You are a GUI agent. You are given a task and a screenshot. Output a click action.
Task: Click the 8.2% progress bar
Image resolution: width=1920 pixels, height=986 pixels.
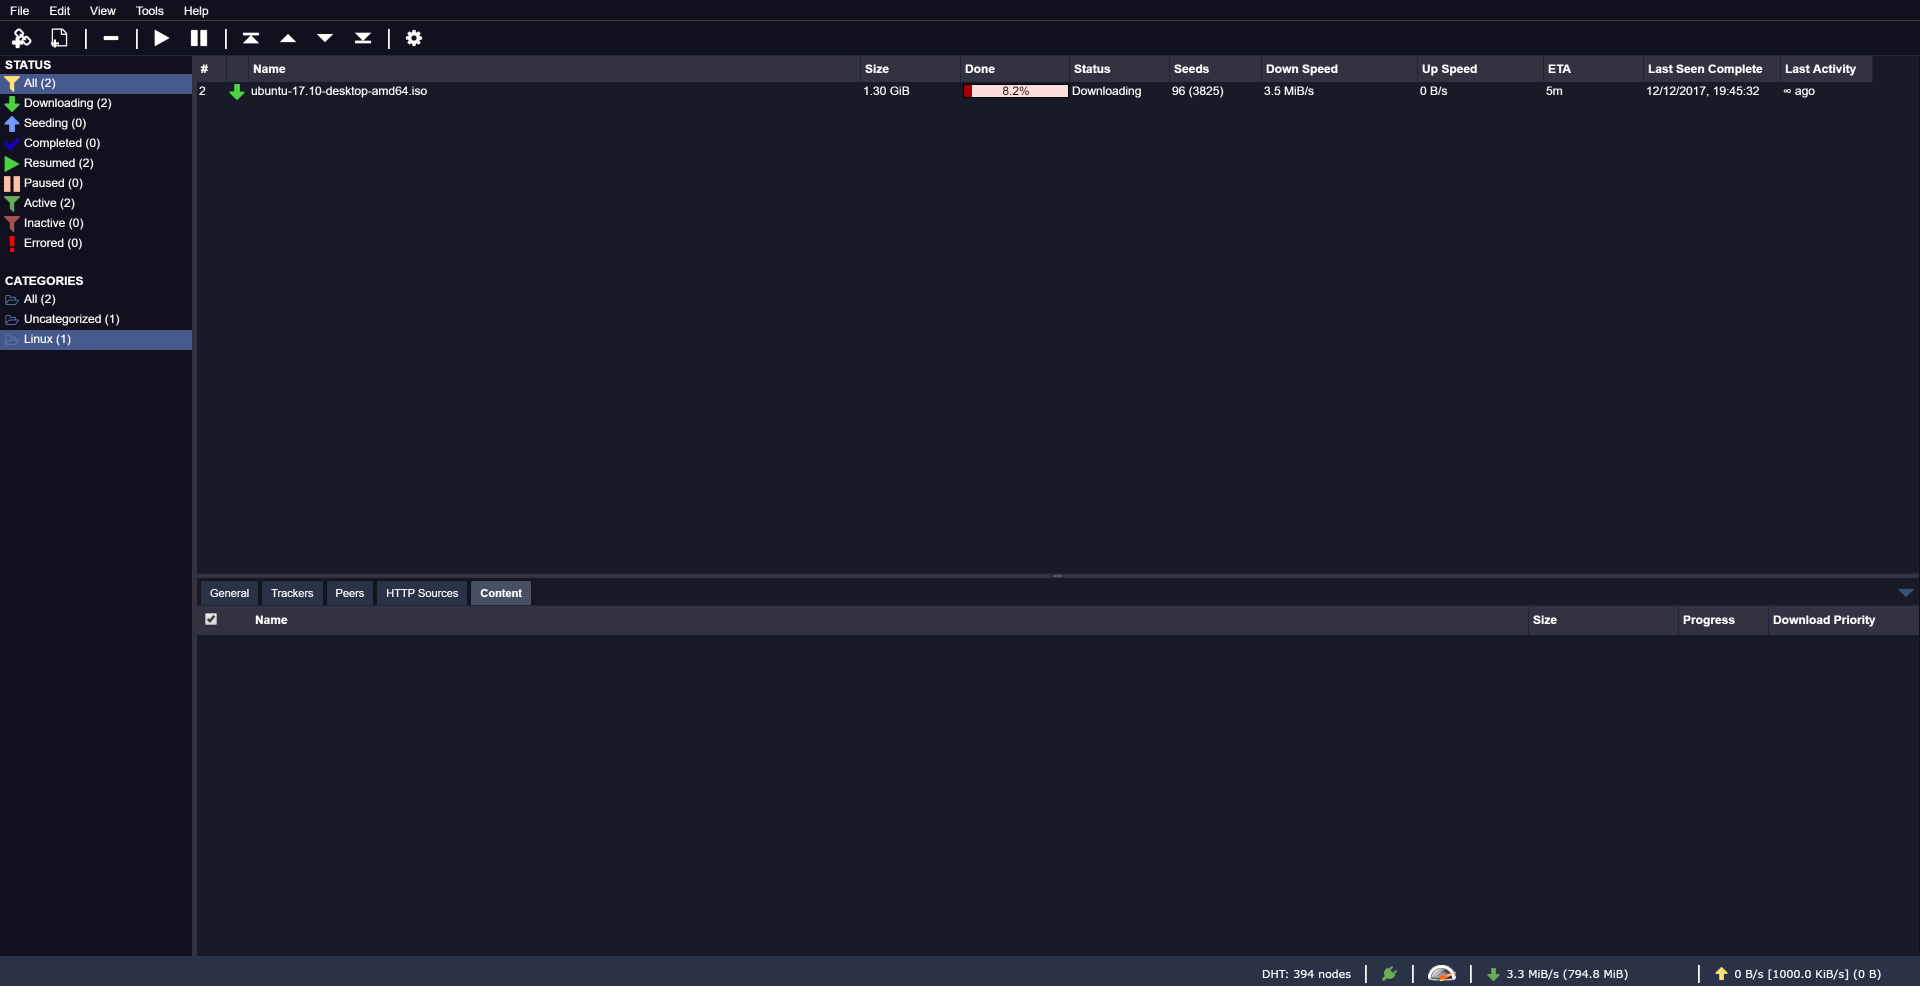1014,91
